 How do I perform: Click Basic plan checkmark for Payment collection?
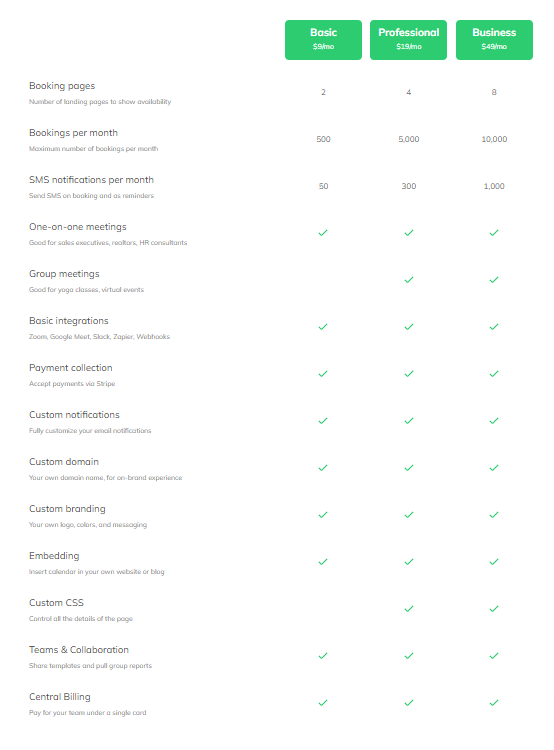[323, 374]
